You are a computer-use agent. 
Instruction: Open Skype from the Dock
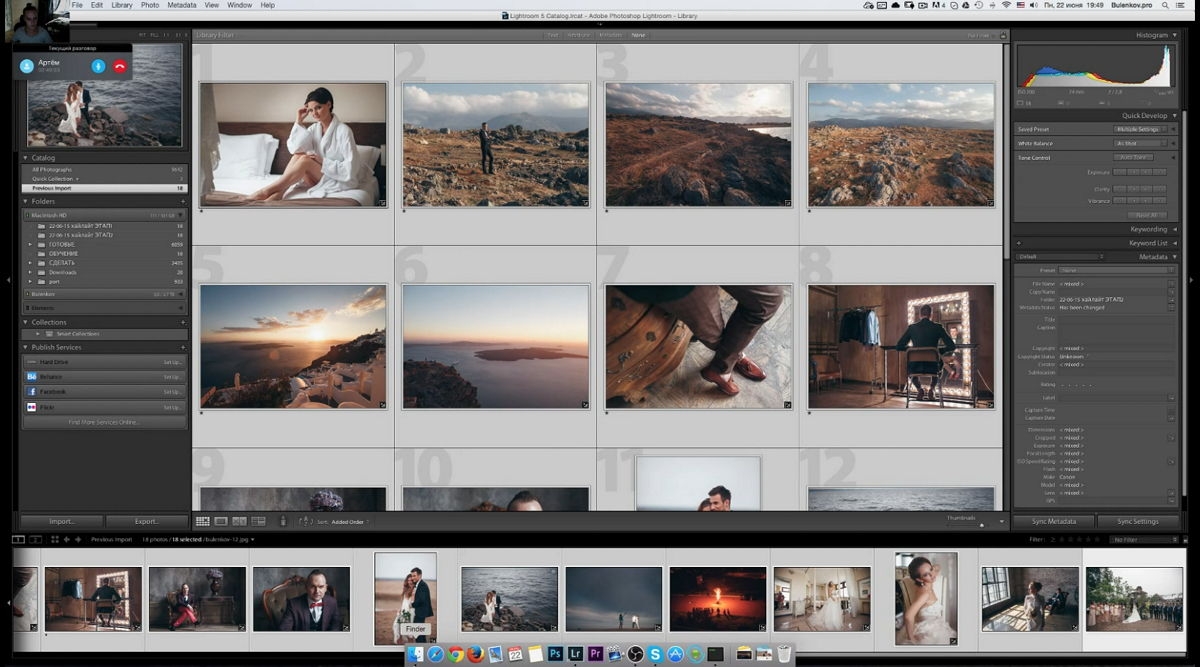[655, 653]
